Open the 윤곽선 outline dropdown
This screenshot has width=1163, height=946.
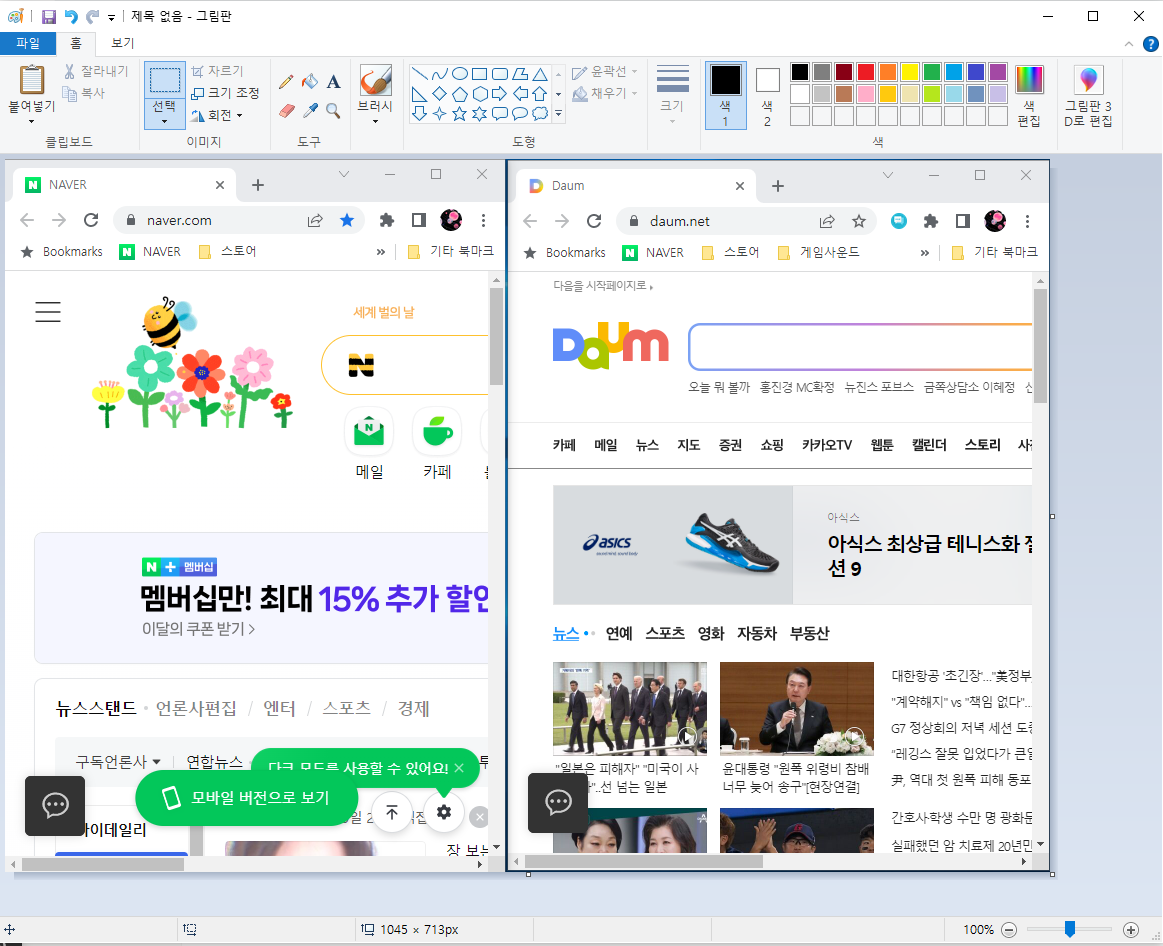(x=602, y=71)
